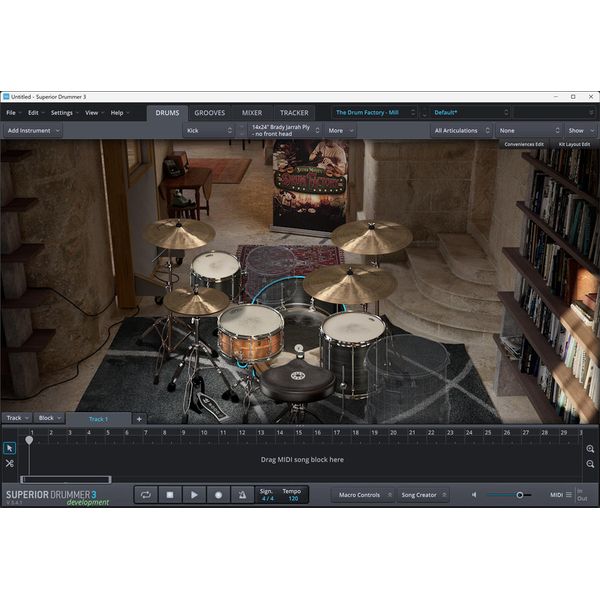Click the Superior Drummer app icon in title bar

(6, 97)
